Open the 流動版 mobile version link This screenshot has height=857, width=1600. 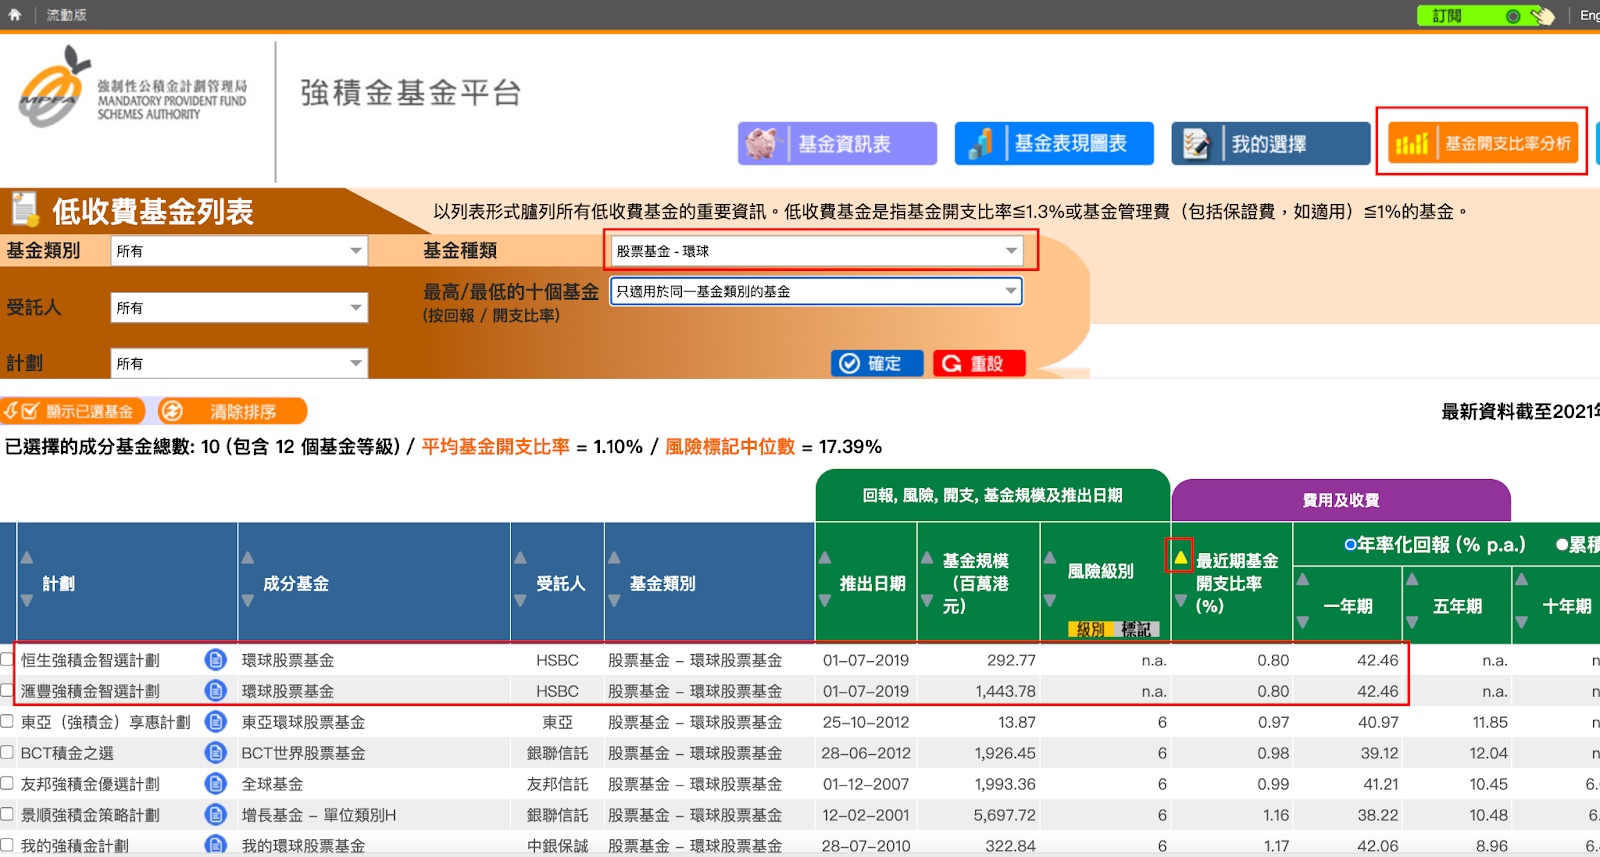pyautogui.click(x=66, y=15)
